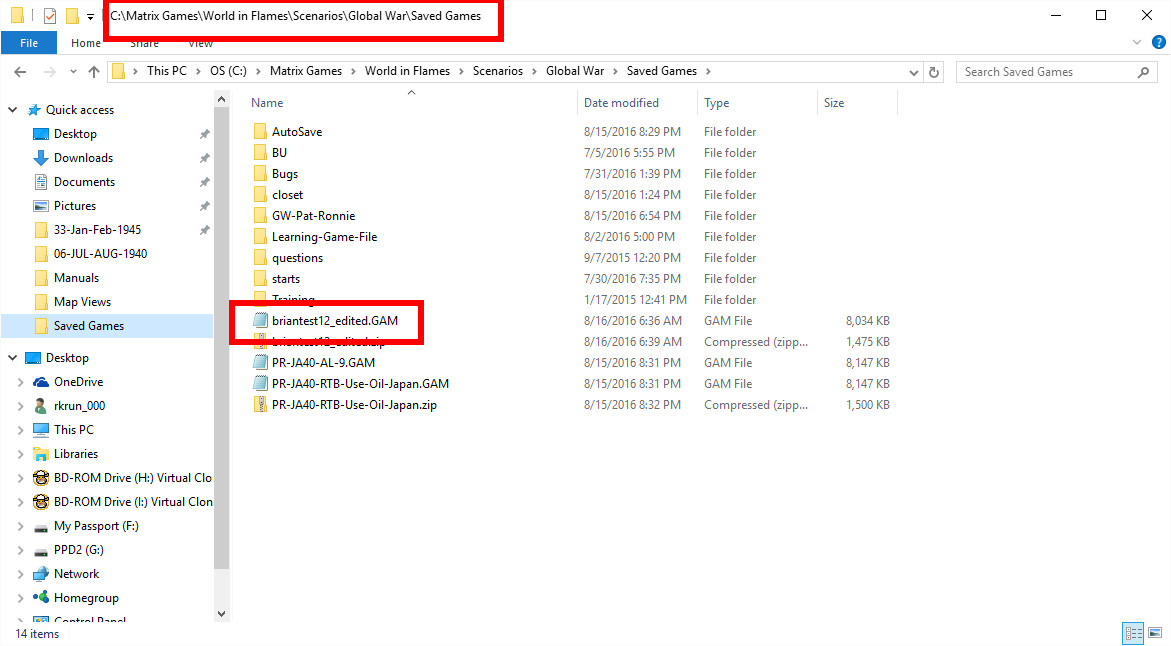This screenshot has width=1171, height=646.
Task: Switch to the Home ribbon tab
Action: [86, 43]
